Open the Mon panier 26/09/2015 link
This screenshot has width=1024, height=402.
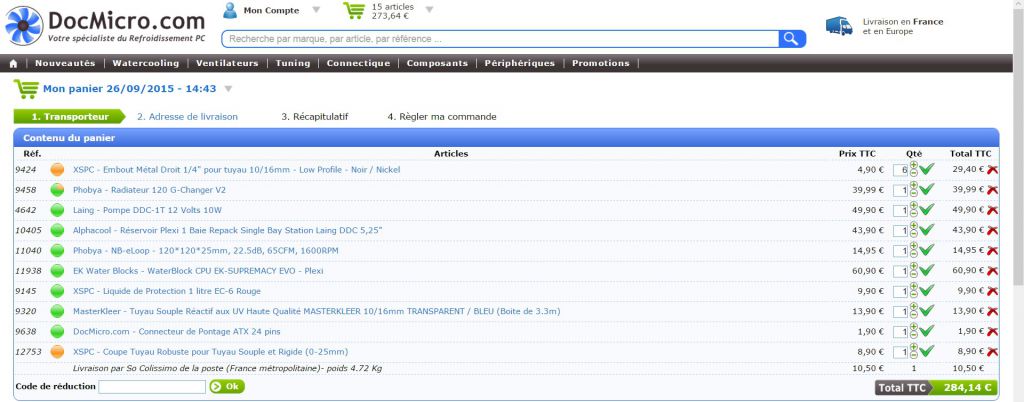click(129, 89)
